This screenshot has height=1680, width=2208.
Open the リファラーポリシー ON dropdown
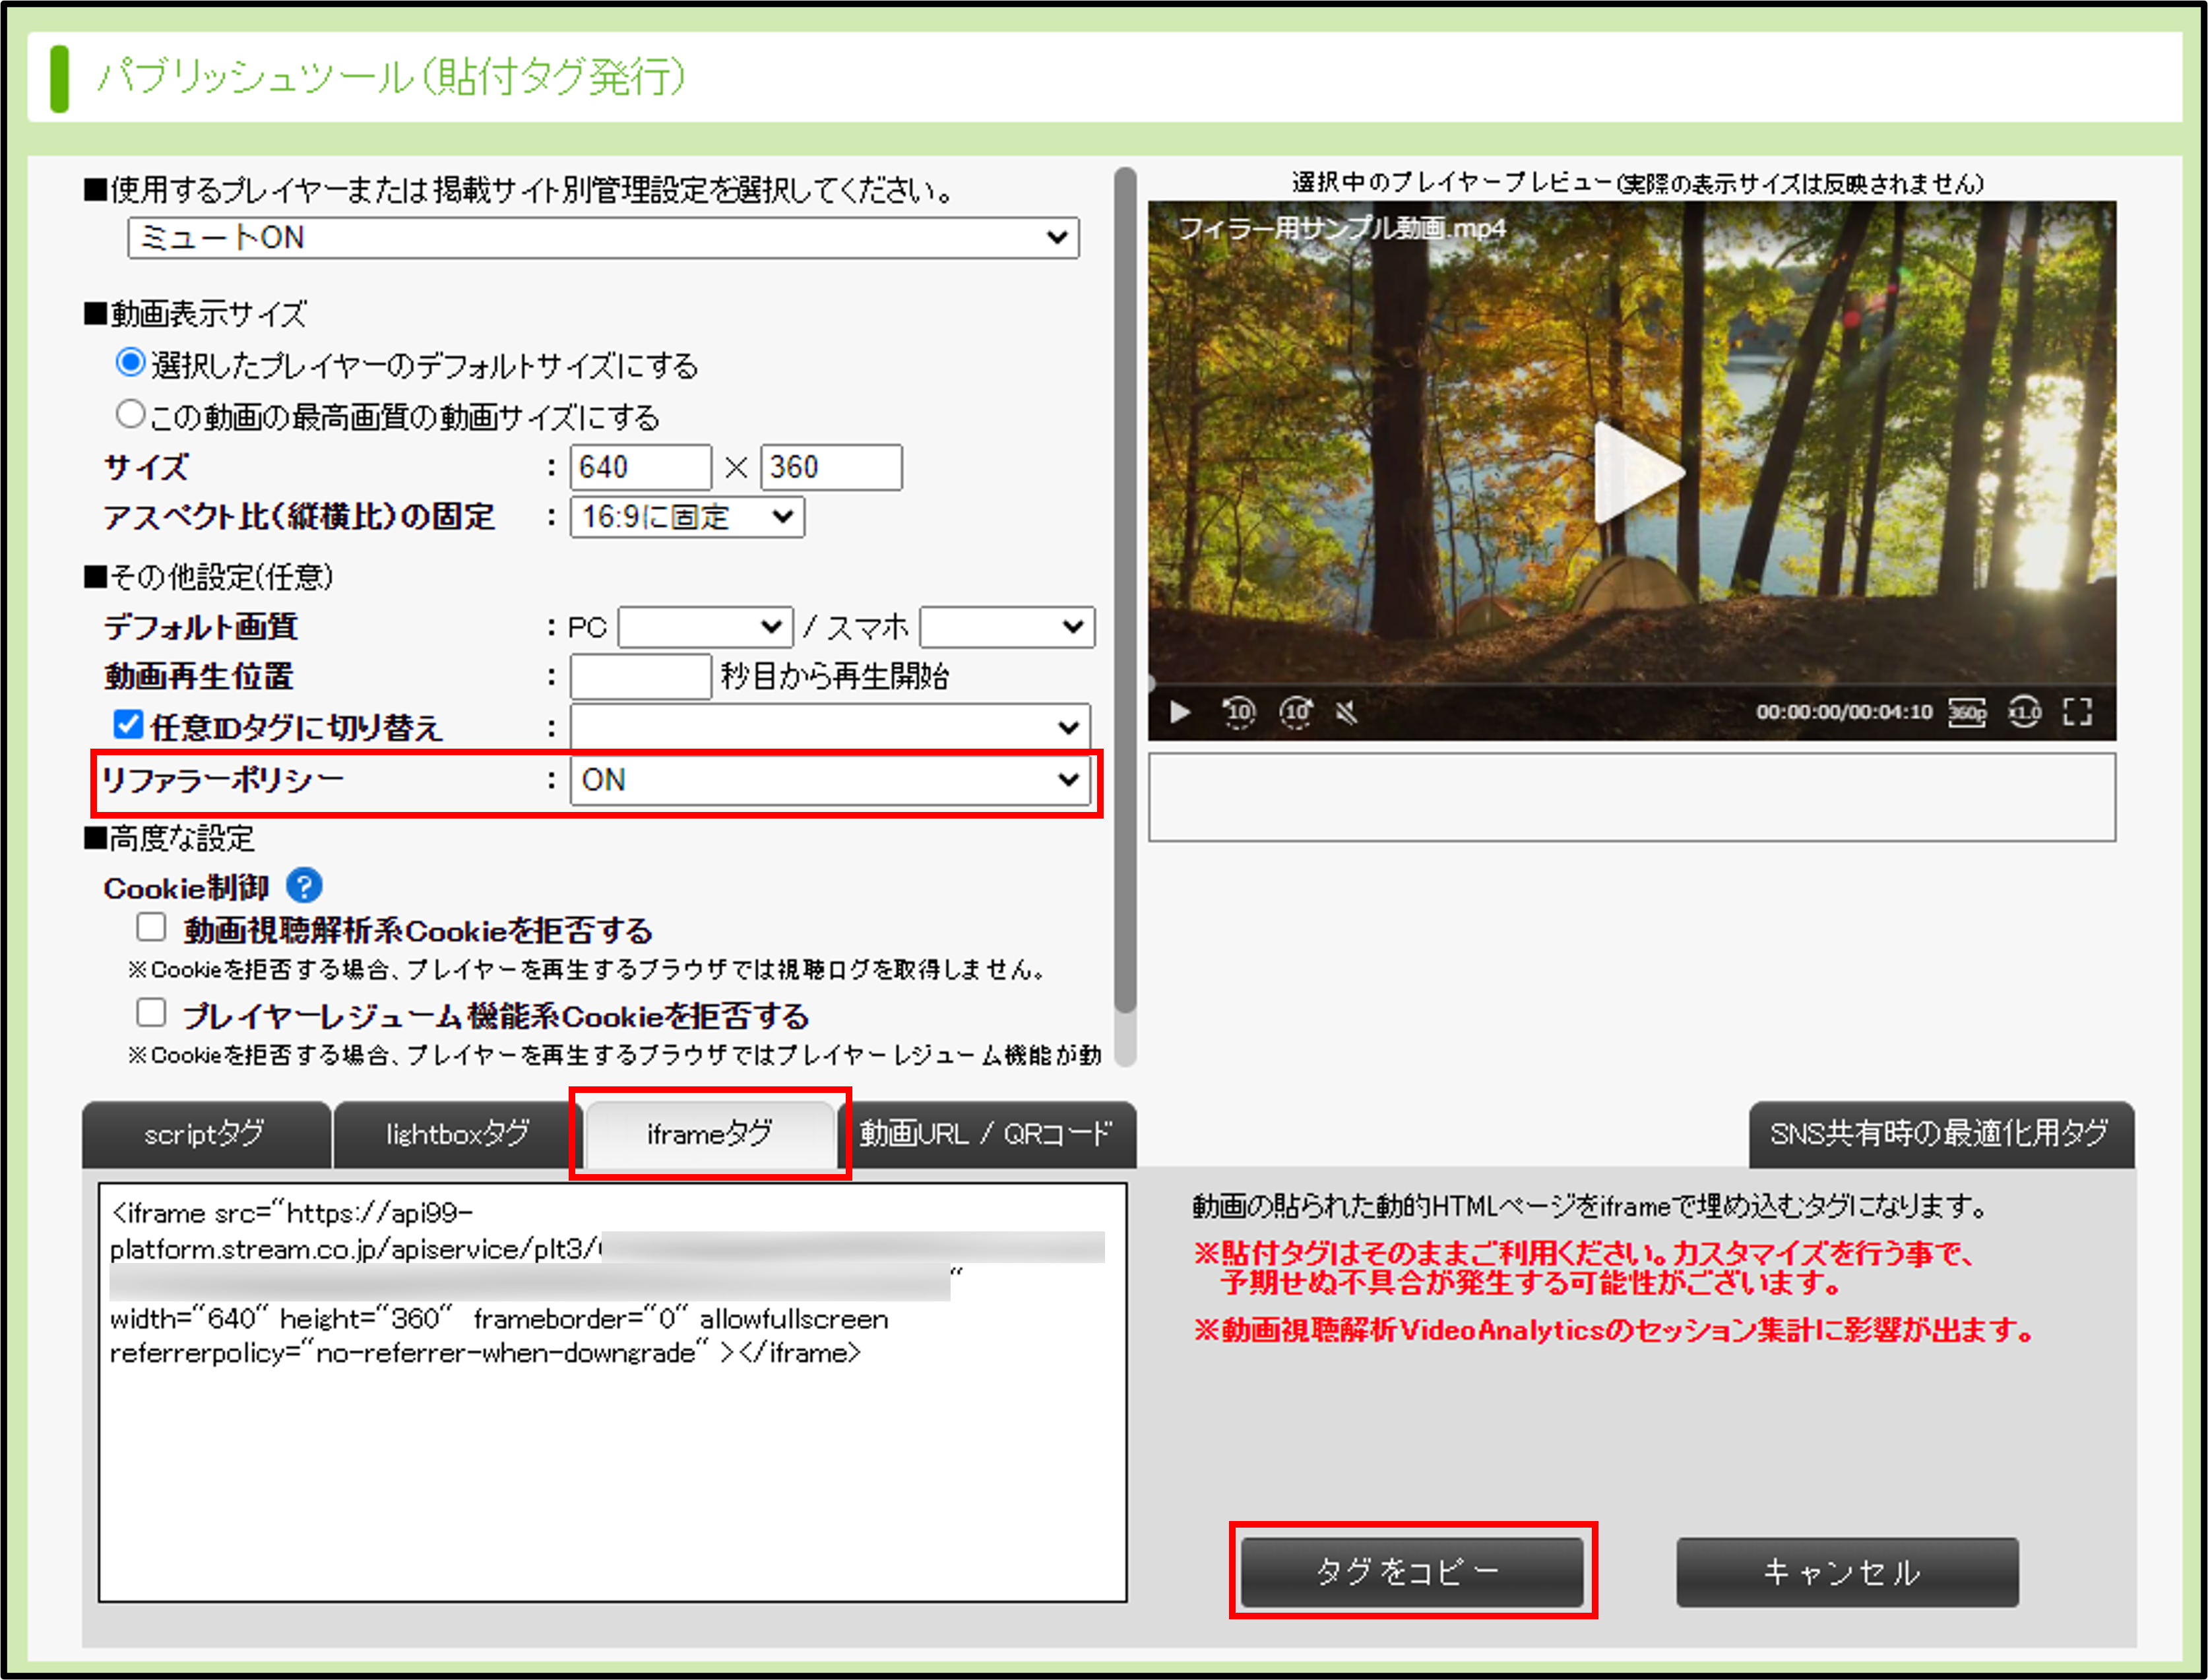pos(830,780)
